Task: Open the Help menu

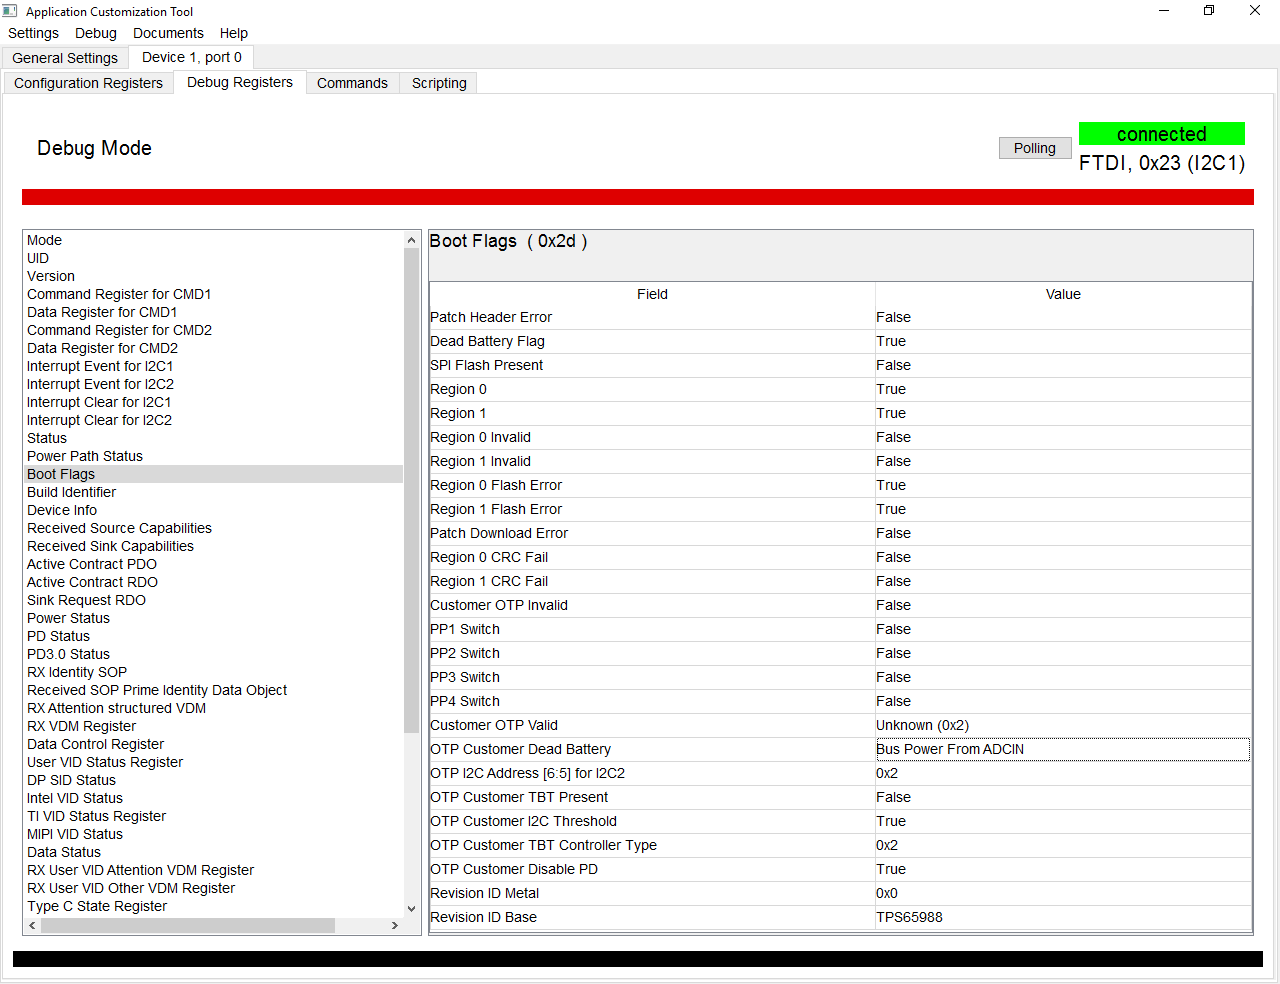Action: tap(233, 33)
